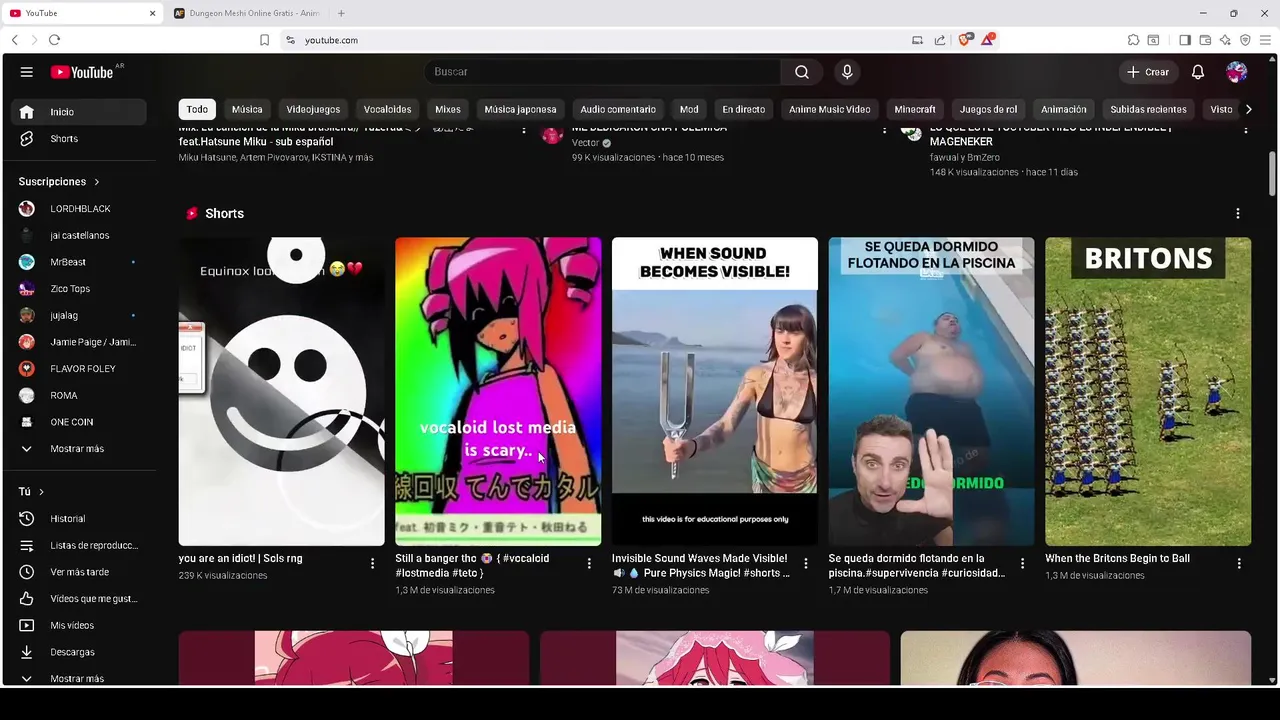1280x720 pixels.
Task: Click the Vector channel name link
Action: tap(585, 143)
